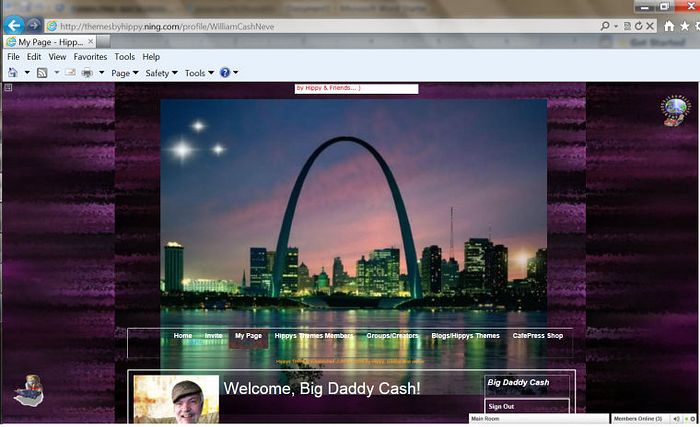Expand the Page dropdown in command bar
The image size is (700, 427).
click(124, 73)
